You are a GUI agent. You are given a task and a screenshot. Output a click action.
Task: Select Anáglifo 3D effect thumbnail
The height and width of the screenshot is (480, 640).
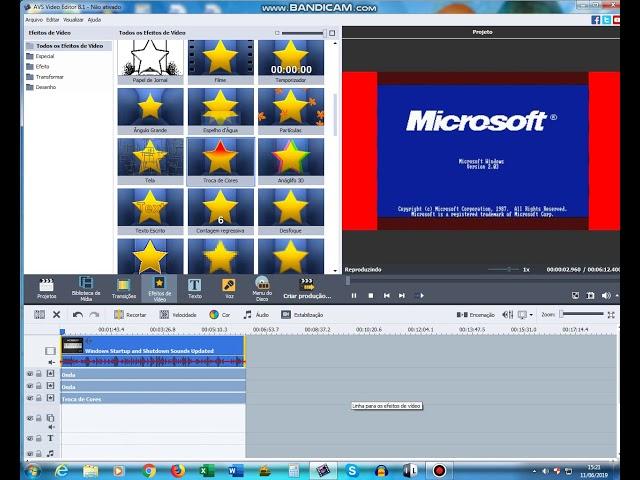tap(291, 162)
